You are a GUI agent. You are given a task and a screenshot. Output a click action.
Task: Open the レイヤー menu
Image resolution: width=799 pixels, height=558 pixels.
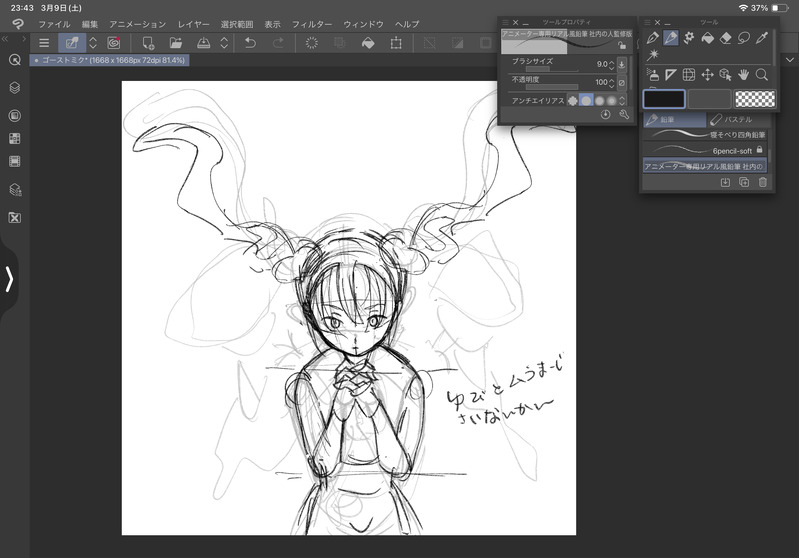click(194, 24)
